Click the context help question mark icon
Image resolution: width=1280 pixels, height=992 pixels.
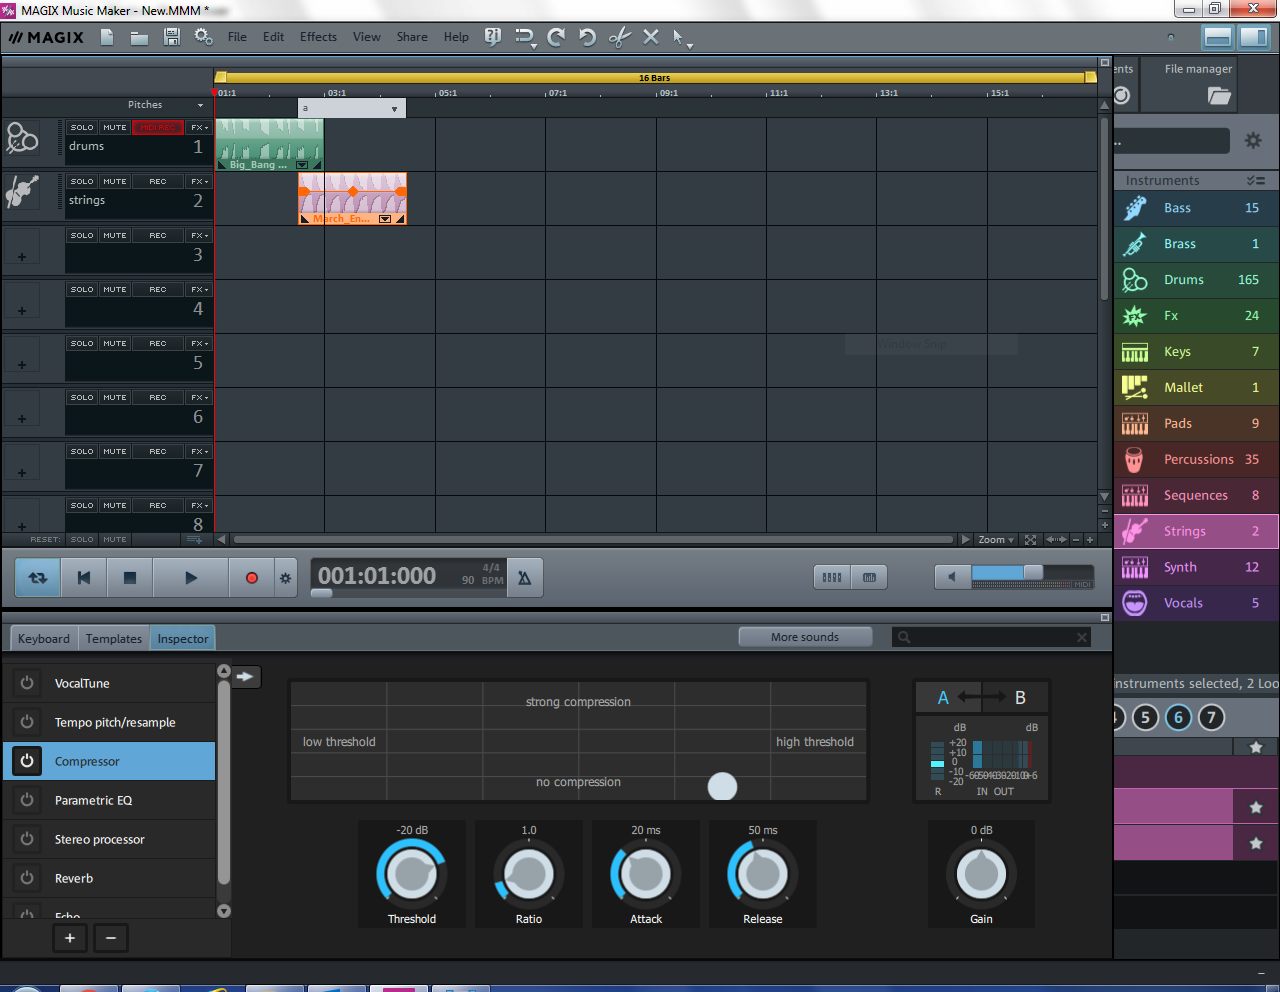point(492,37)
